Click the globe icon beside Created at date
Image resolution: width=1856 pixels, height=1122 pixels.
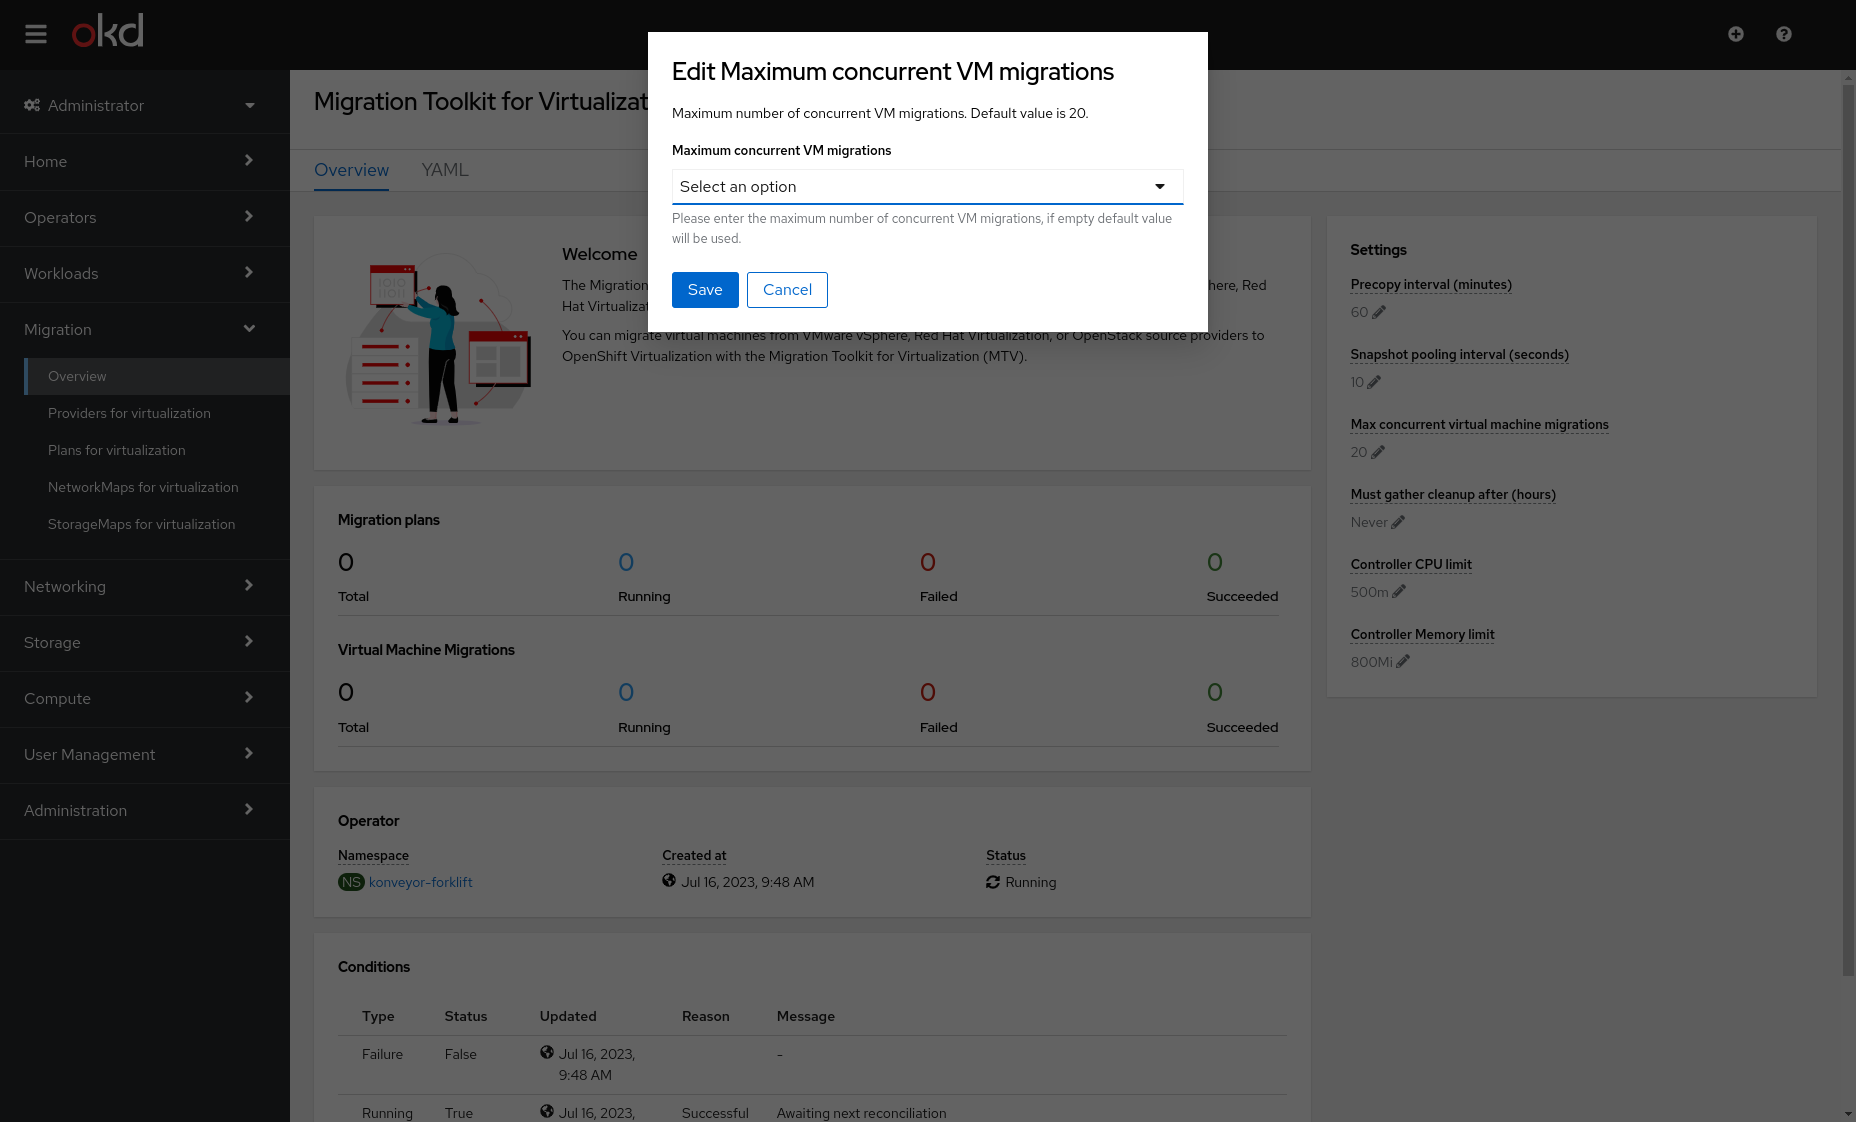pos(669,881)
